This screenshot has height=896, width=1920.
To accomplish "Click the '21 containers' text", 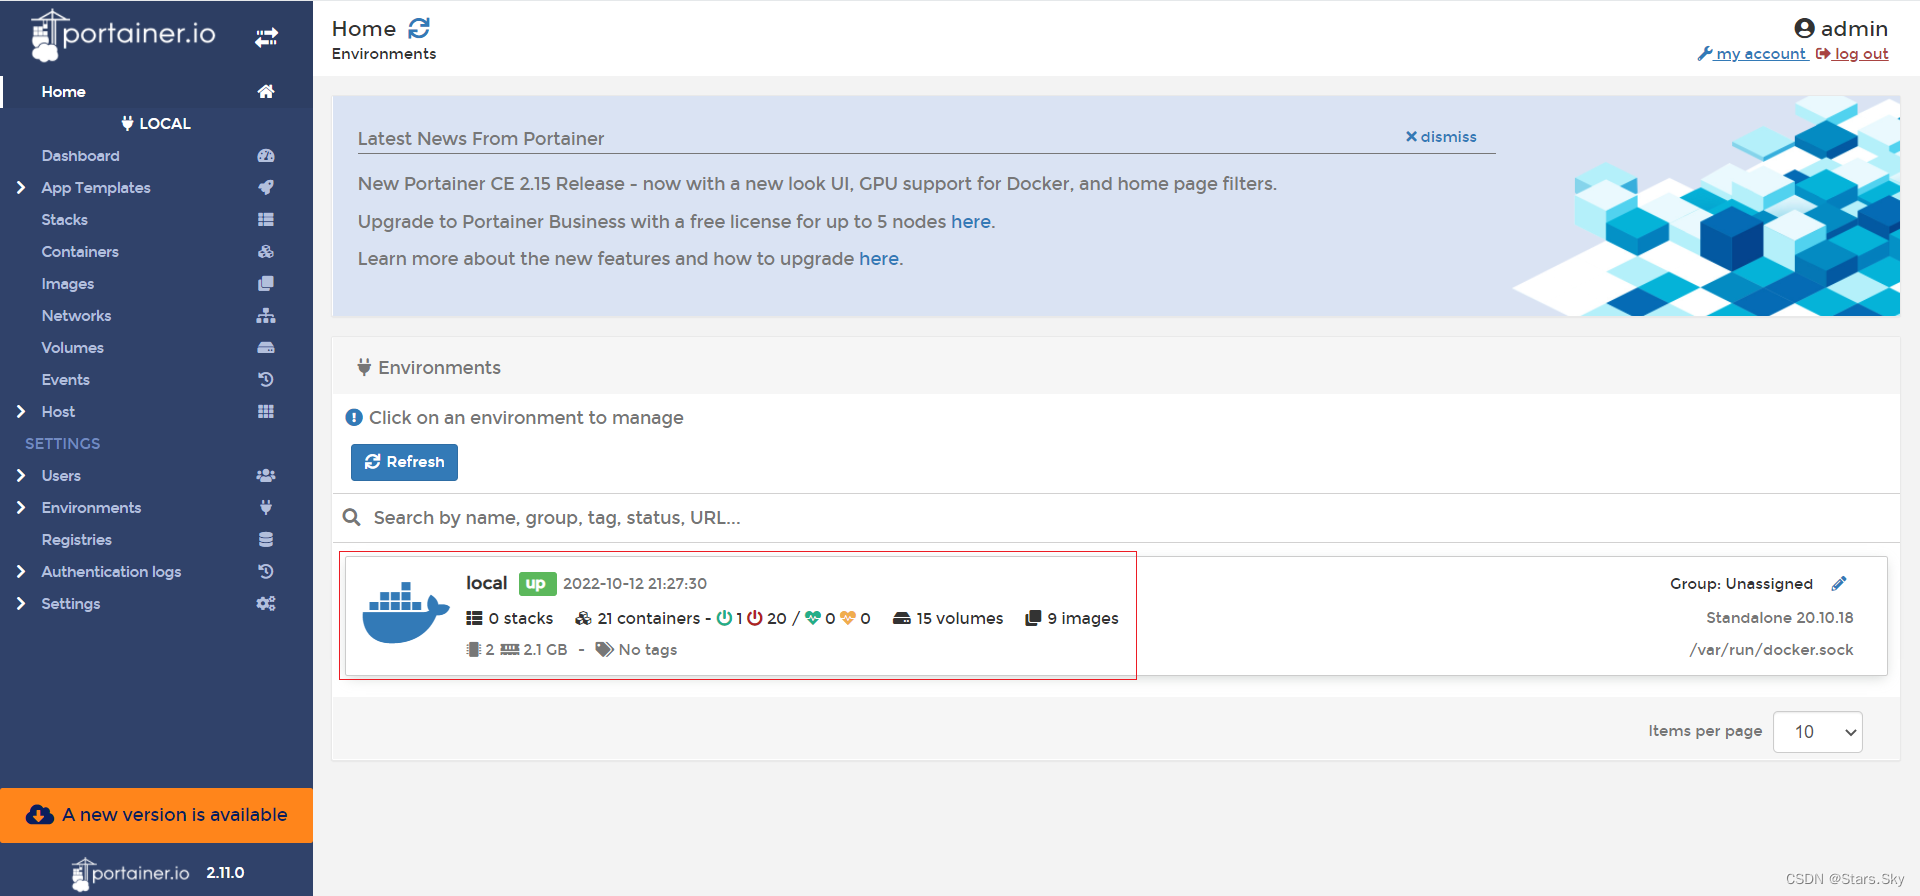I will tap(649, 619).
